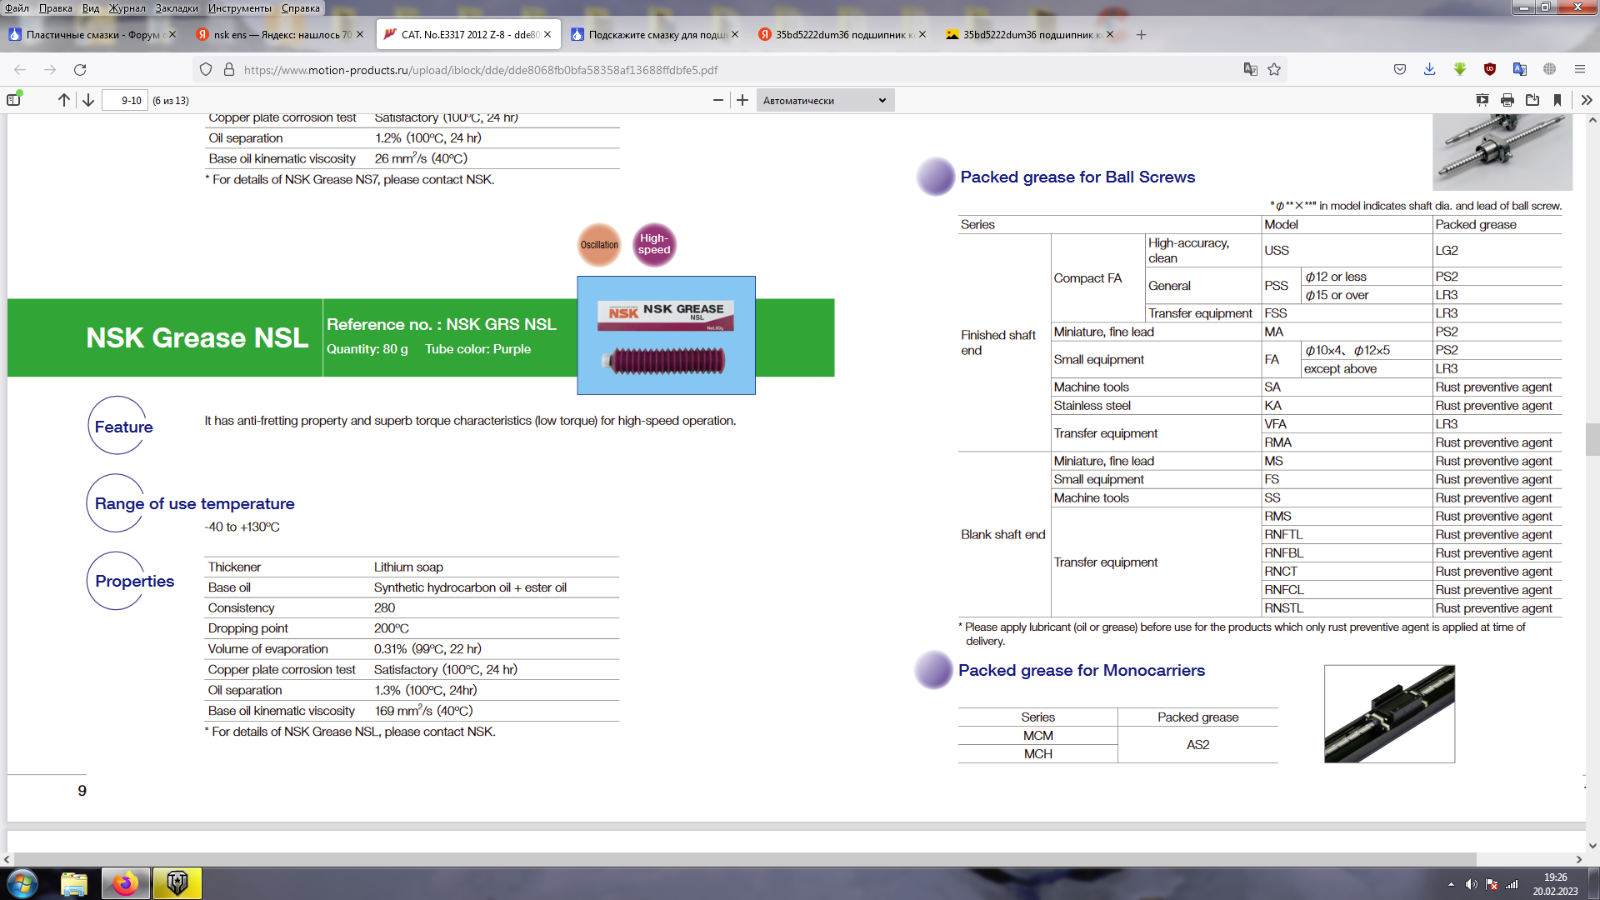
Task: Go back to the previous page
Action: point(20,69)
